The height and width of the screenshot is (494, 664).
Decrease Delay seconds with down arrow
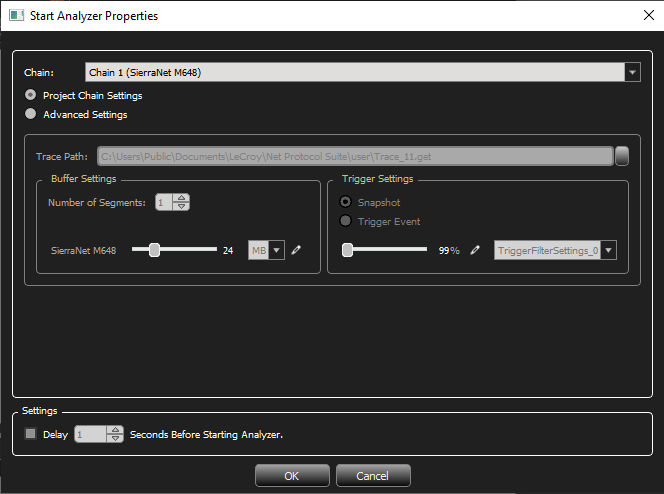[115, 438]
